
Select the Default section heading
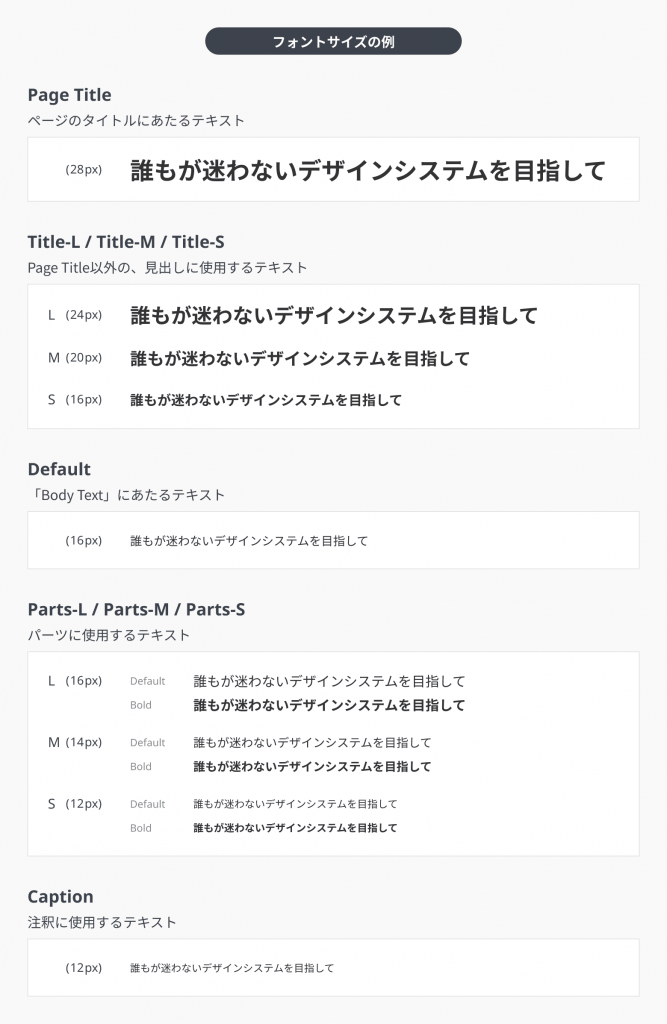click(59, 470)
